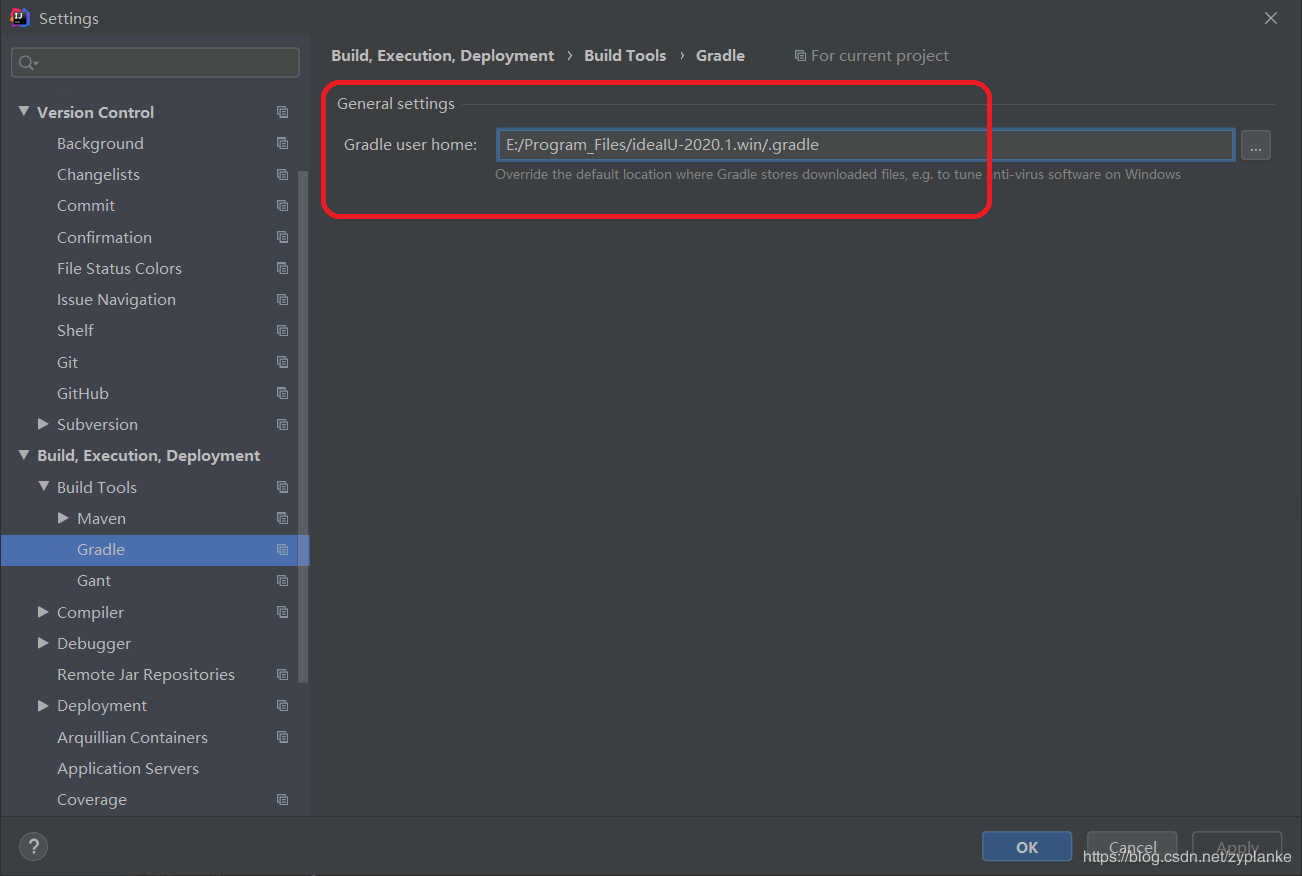Click project-level icon beside Build Tools
1302x876 pixels.
pyautogui.click(x=283, y=487)
